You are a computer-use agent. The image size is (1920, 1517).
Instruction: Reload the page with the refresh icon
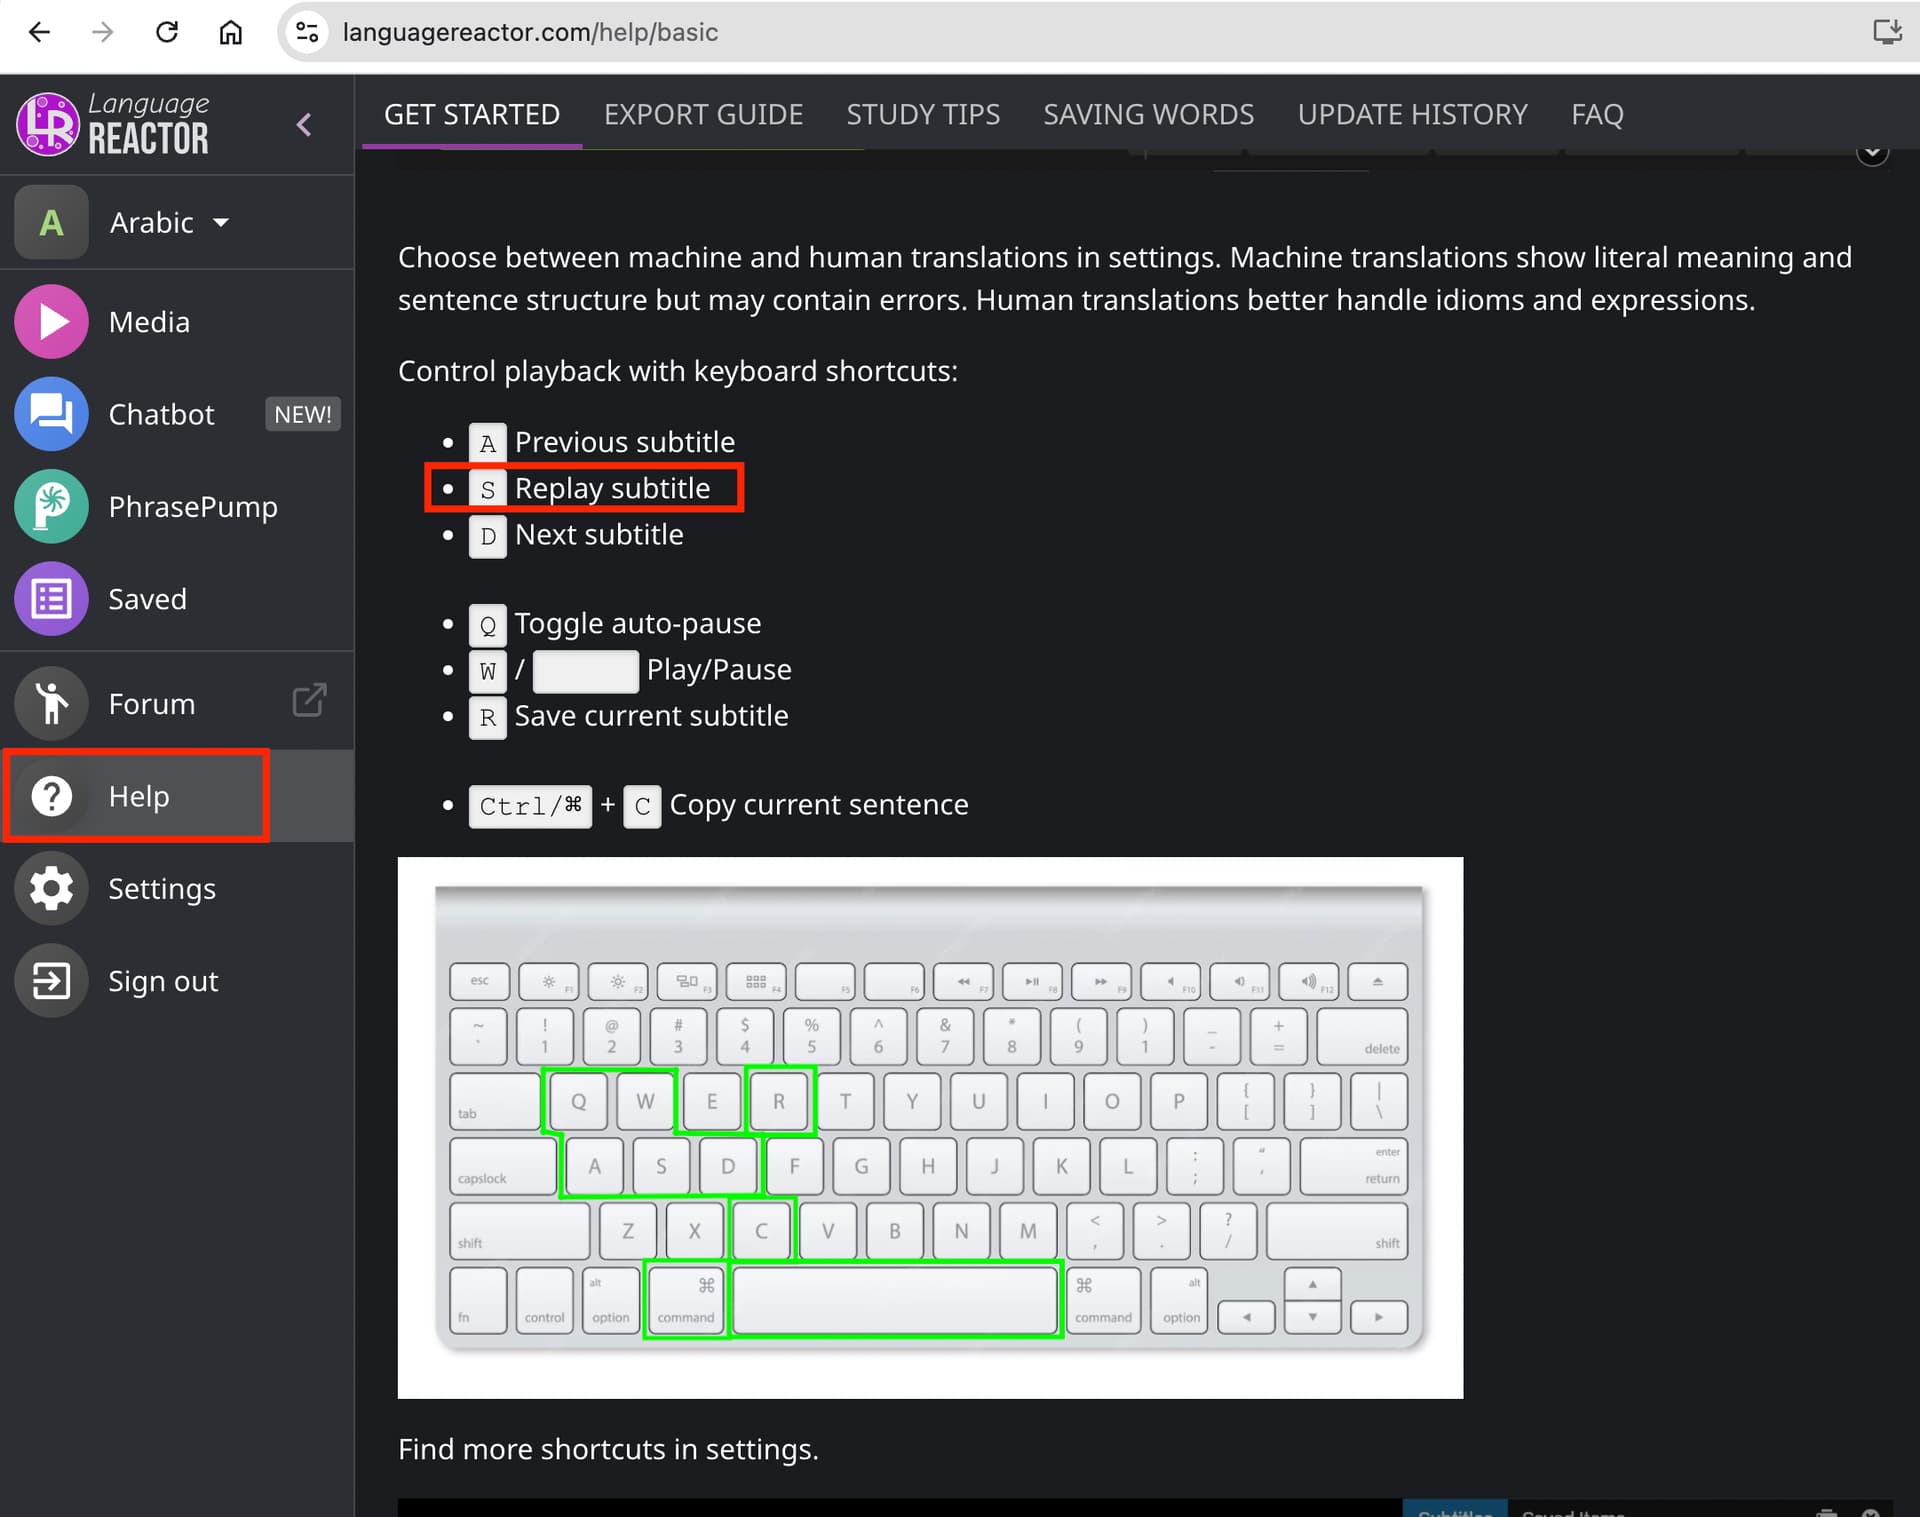(x=167, y=32)
